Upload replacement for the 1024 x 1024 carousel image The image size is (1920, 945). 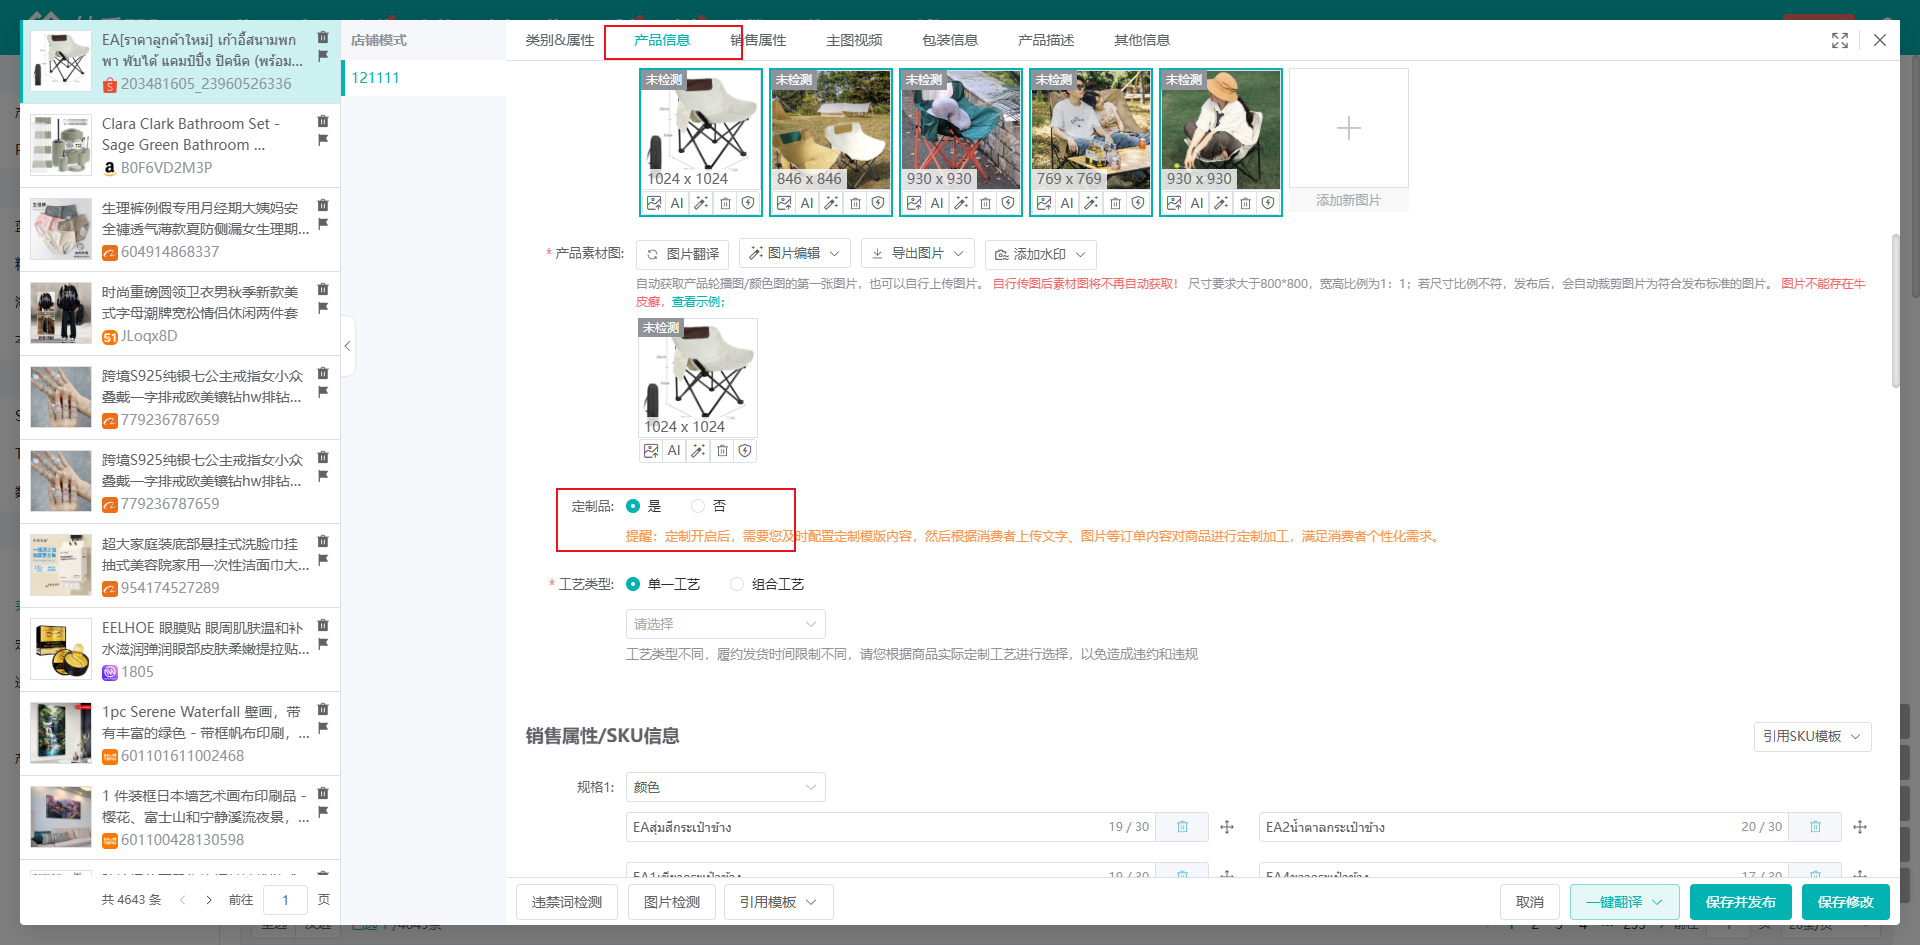coord(654,203)
